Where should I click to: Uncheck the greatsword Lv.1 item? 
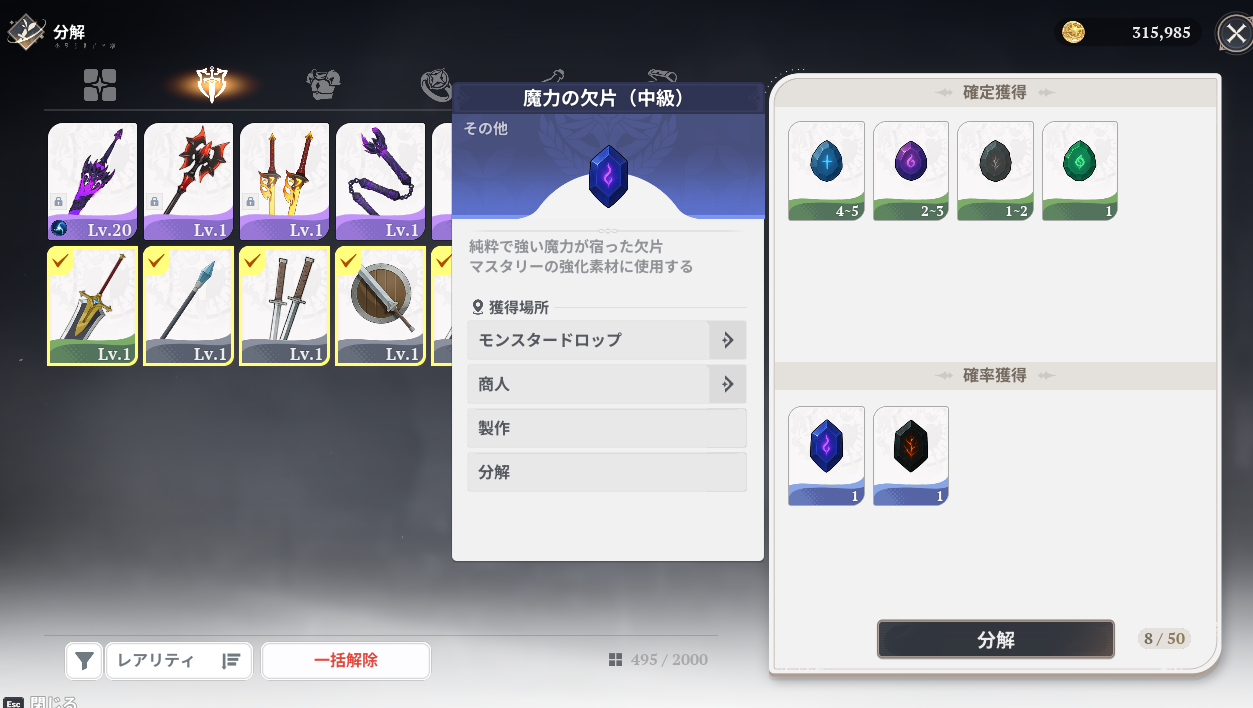(92, 306)
